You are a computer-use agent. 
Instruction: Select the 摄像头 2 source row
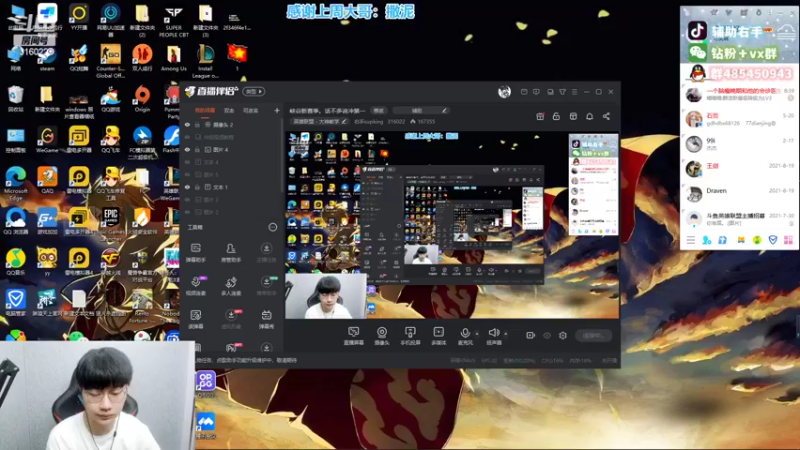(231, 124)
